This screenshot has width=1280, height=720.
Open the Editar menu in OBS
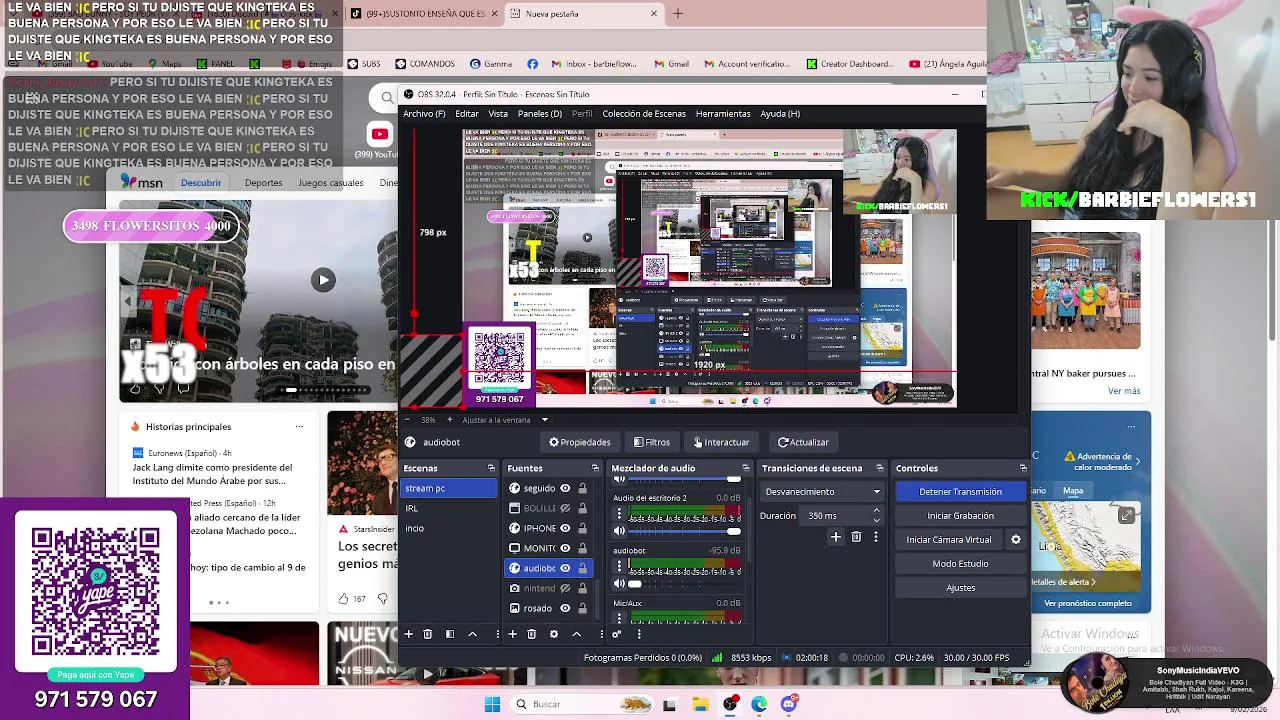point(466,114)
